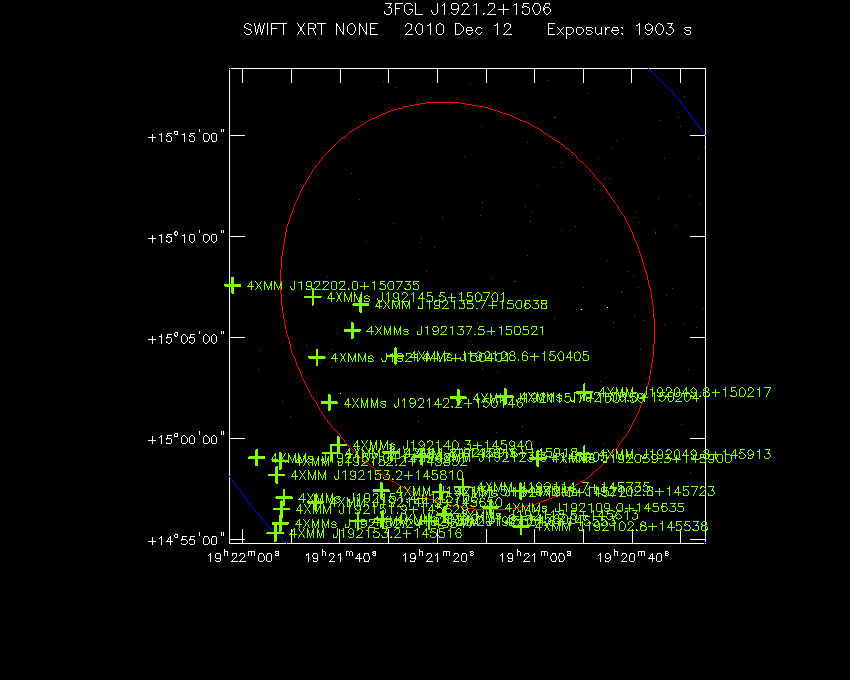Viewport: 850px width, 680px height.
Task: Click cross marker beside 4XMMs J192137.5+150521
Action: [352, 330]
